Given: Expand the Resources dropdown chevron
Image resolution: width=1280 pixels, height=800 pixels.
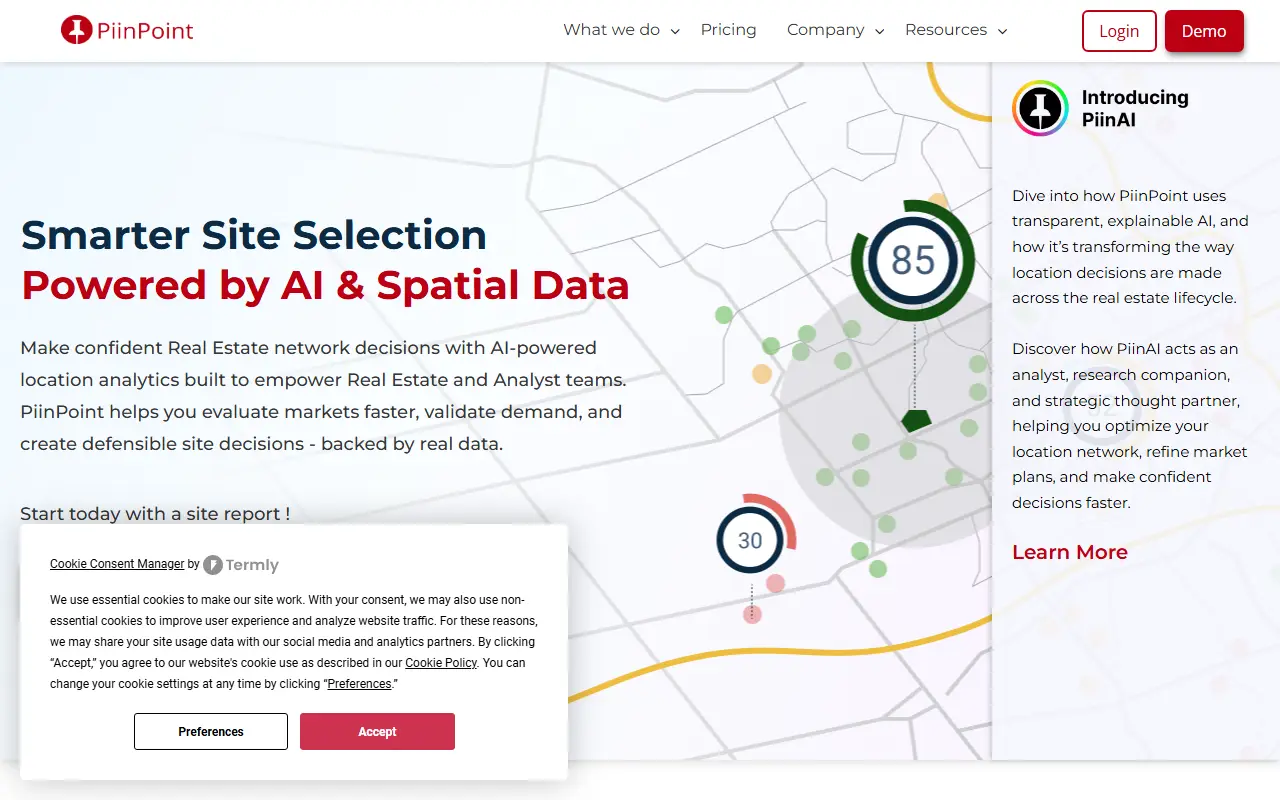Looking at the screenshot, I should 1002,32.
